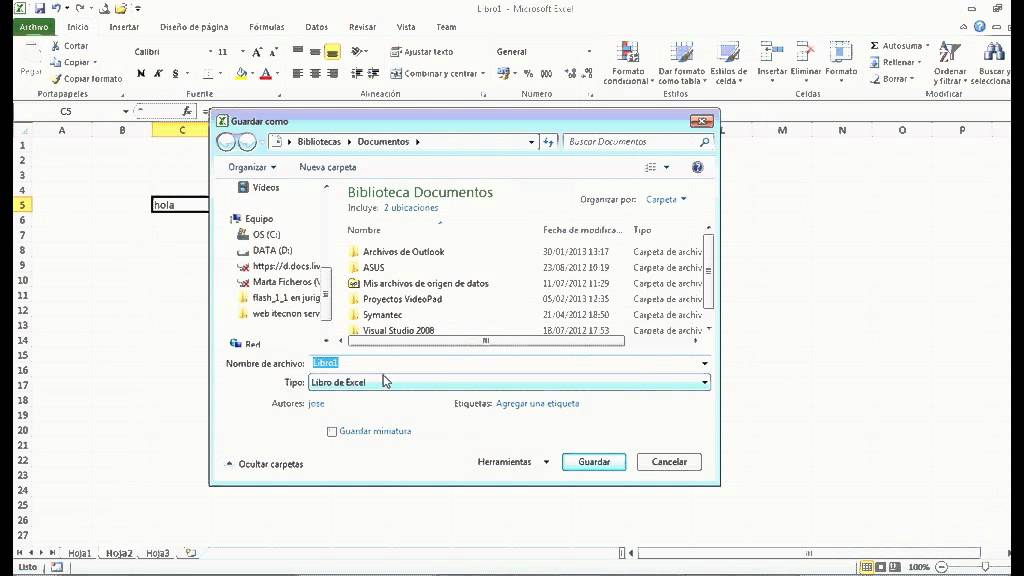Open the Tipo file type dropdown
Image resolution: width=1024 pixels, height=576 pixels.
tap(509, 383)
